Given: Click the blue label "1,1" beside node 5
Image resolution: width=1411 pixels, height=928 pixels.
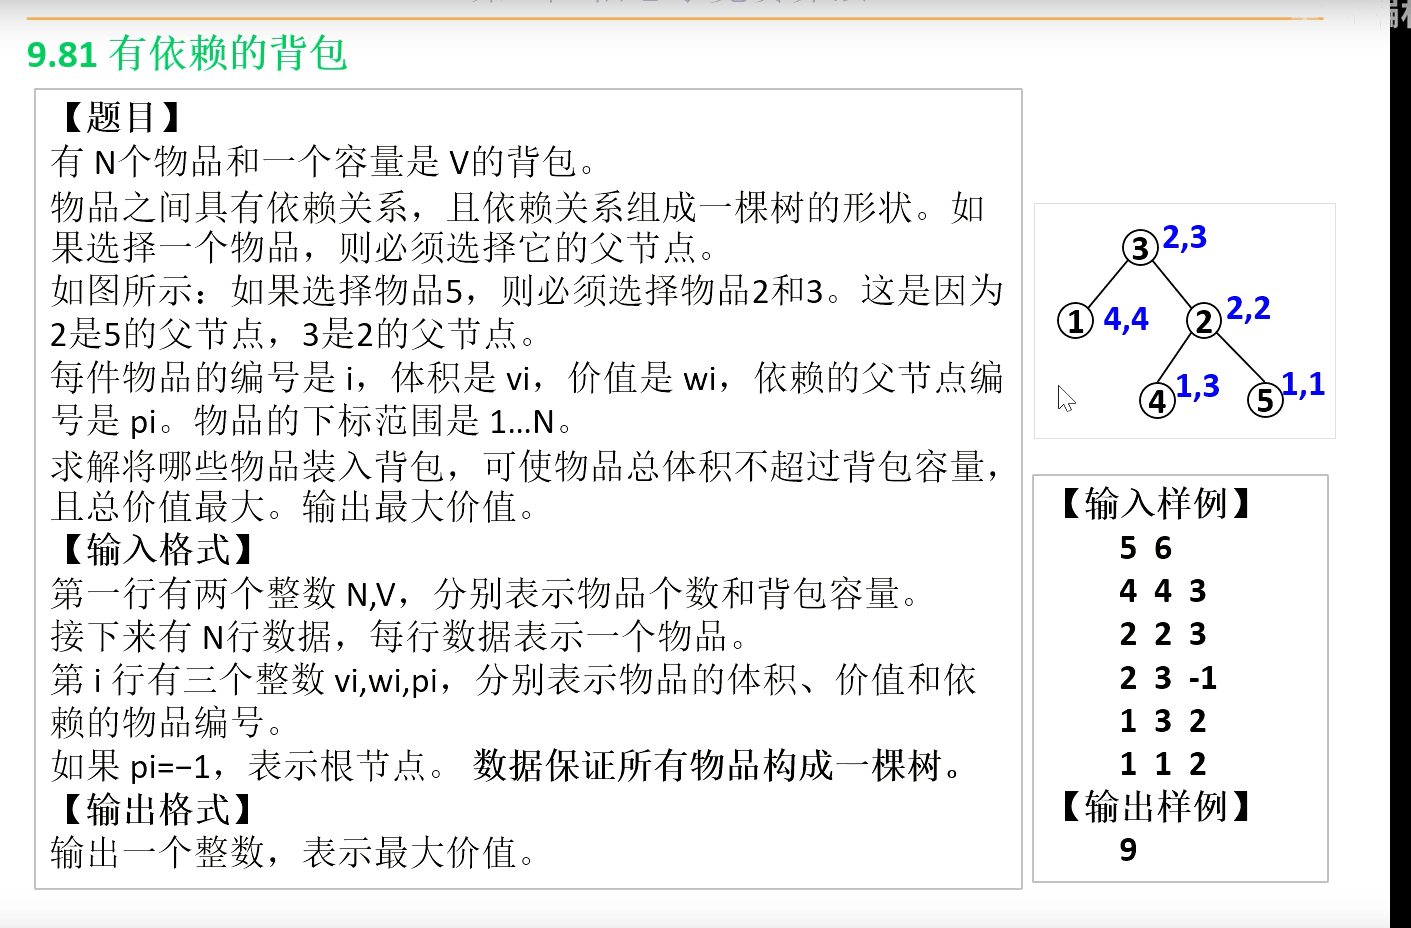Looking at the screenshot, I should click(1304, 384).
